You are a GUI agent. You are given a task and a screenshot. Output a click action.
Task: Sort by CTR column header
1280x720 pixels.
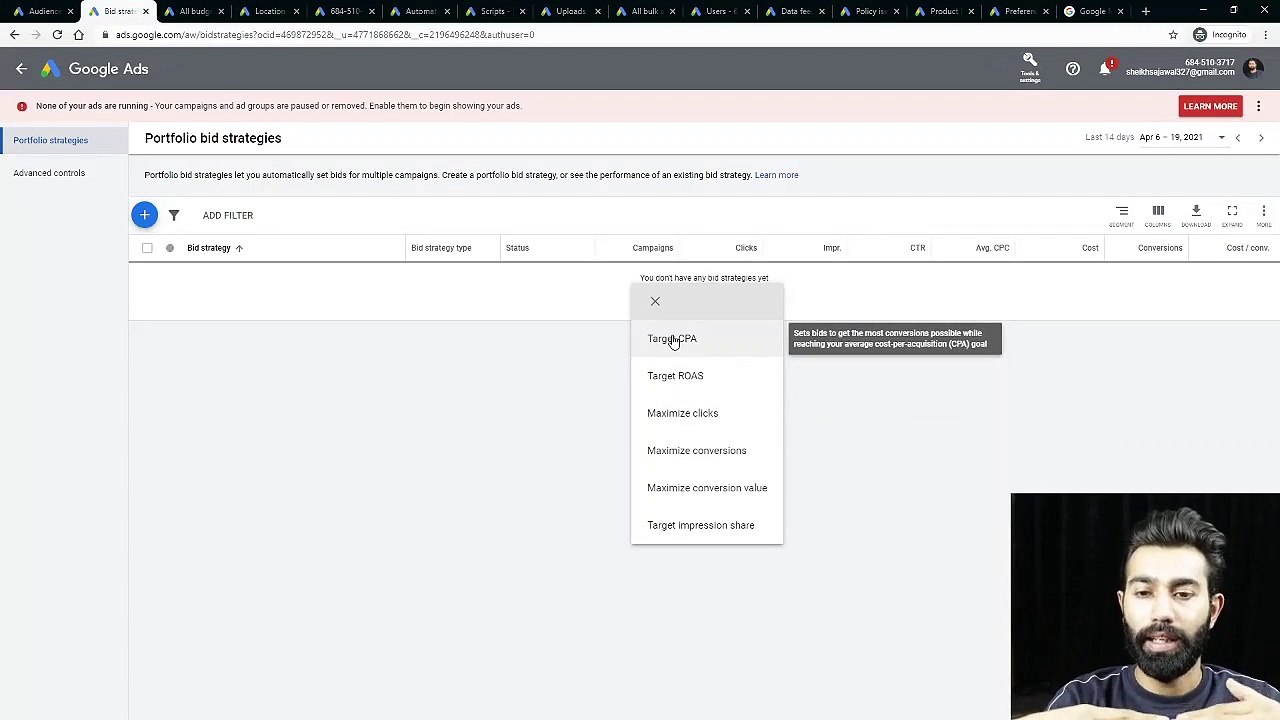click(917, 248)
